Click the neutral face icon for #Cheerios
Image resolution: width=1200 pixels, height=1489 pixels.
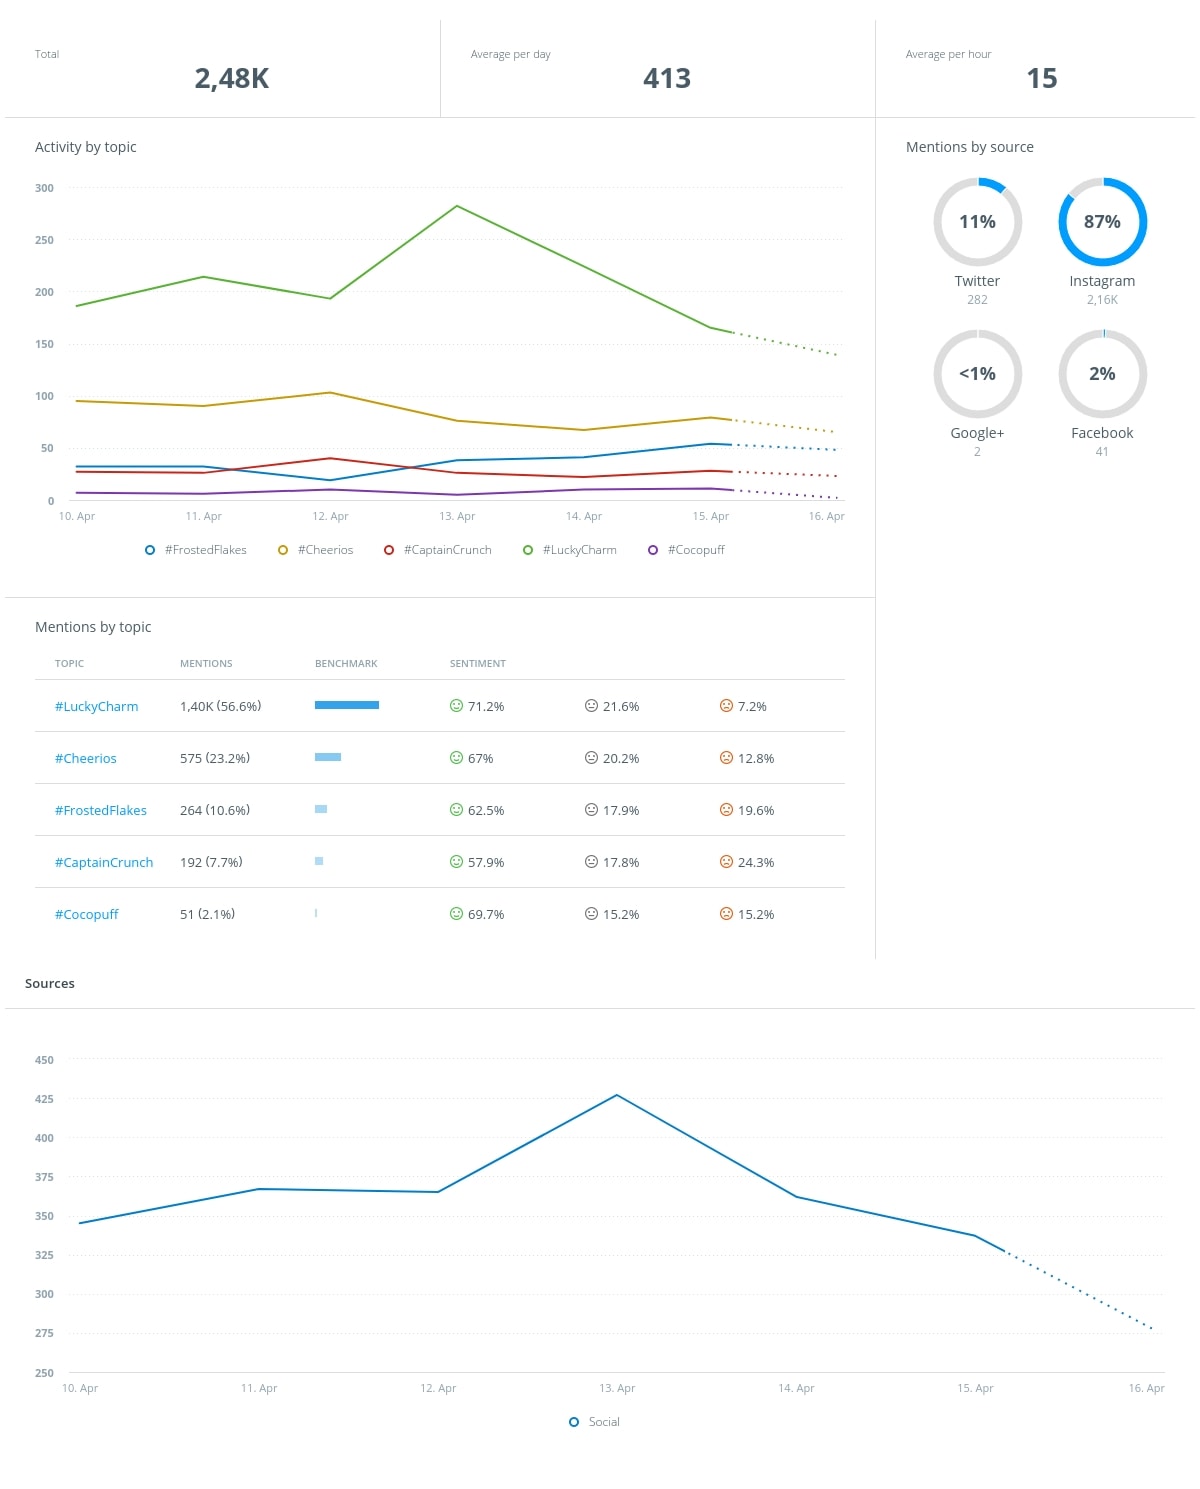point(591,758)
